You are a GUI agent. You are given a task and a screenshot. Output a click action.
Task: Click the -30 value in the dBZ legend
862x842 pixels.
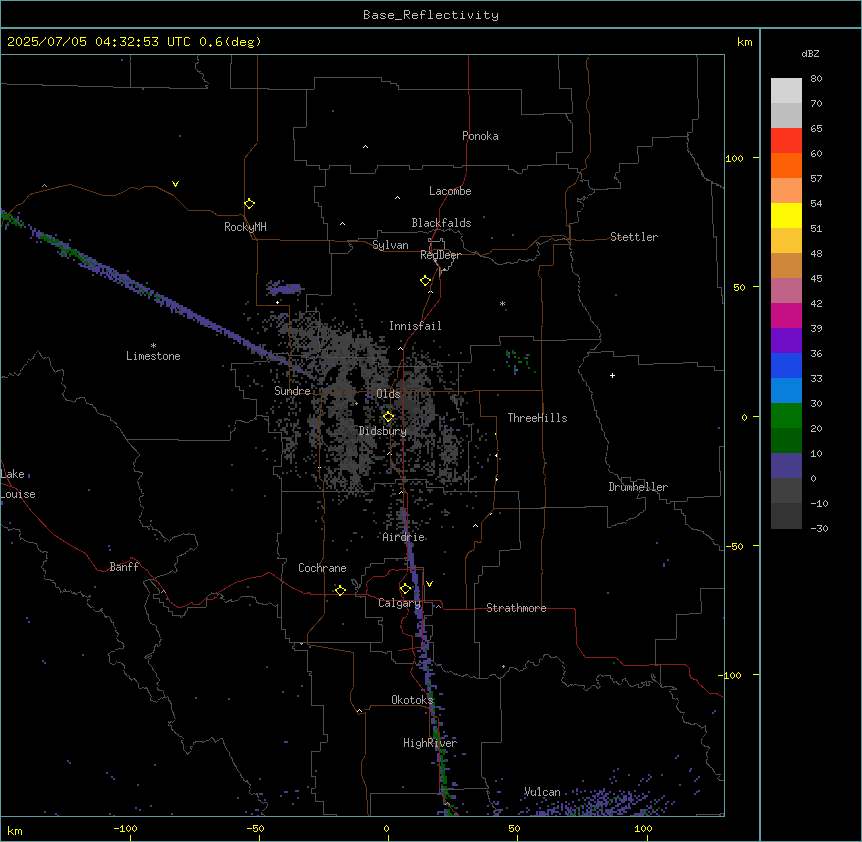[x=819, y=528]
